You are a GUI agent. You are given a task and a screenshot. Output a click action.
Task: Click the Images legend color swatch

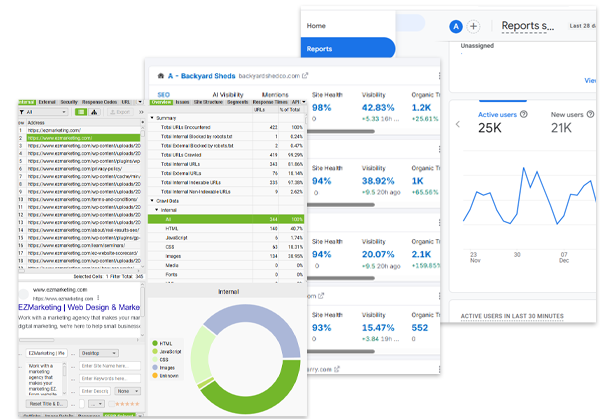pyautogui.click(x=155, y=368)
